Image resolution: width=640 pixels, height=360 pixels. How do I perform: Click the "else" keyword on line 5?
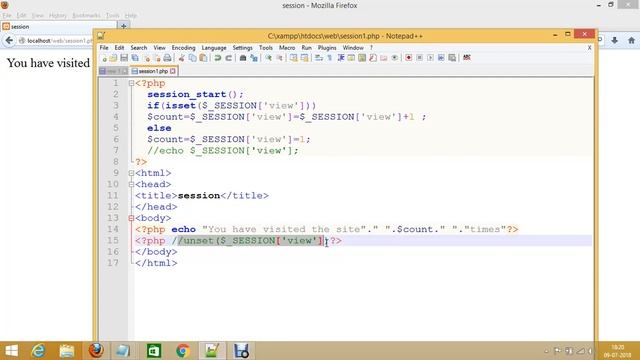coord(159,128)
